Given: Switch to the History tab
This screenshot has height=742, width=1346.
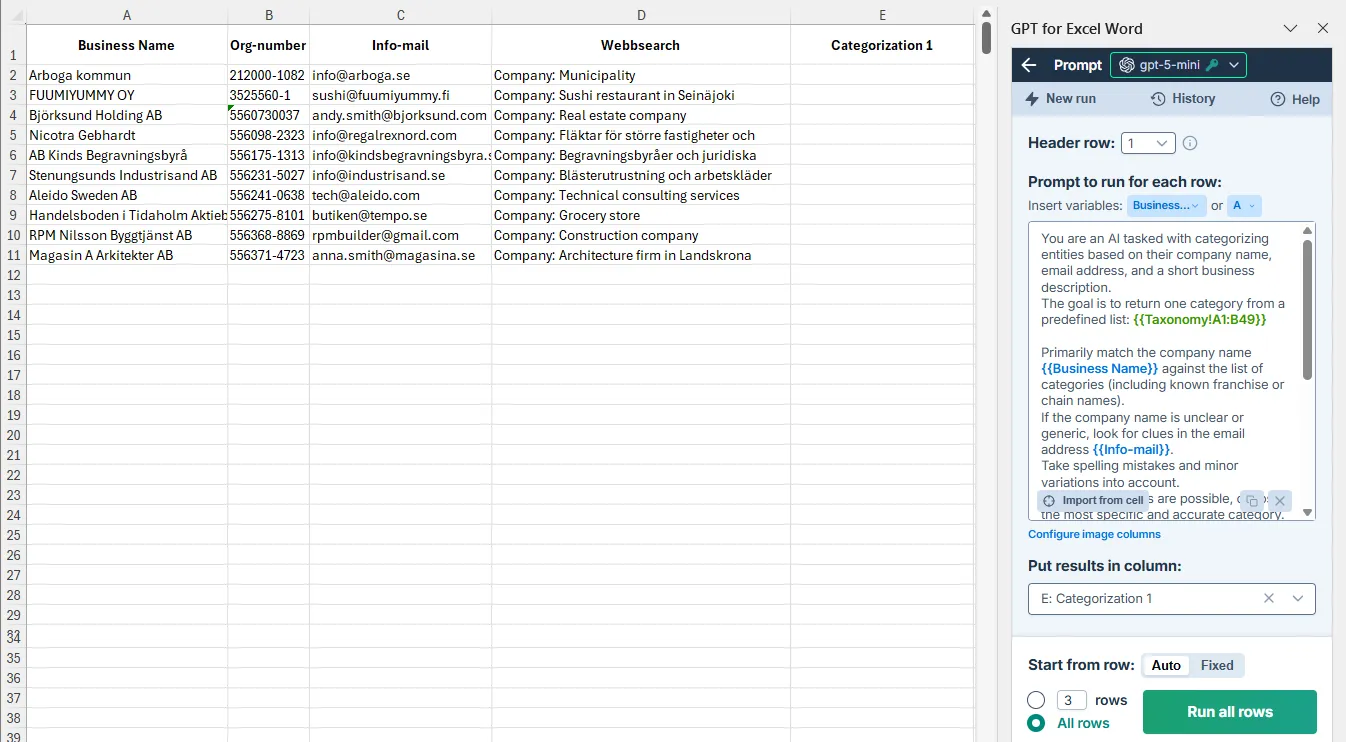Looking at the screenshot, I should coord(1158,99).
